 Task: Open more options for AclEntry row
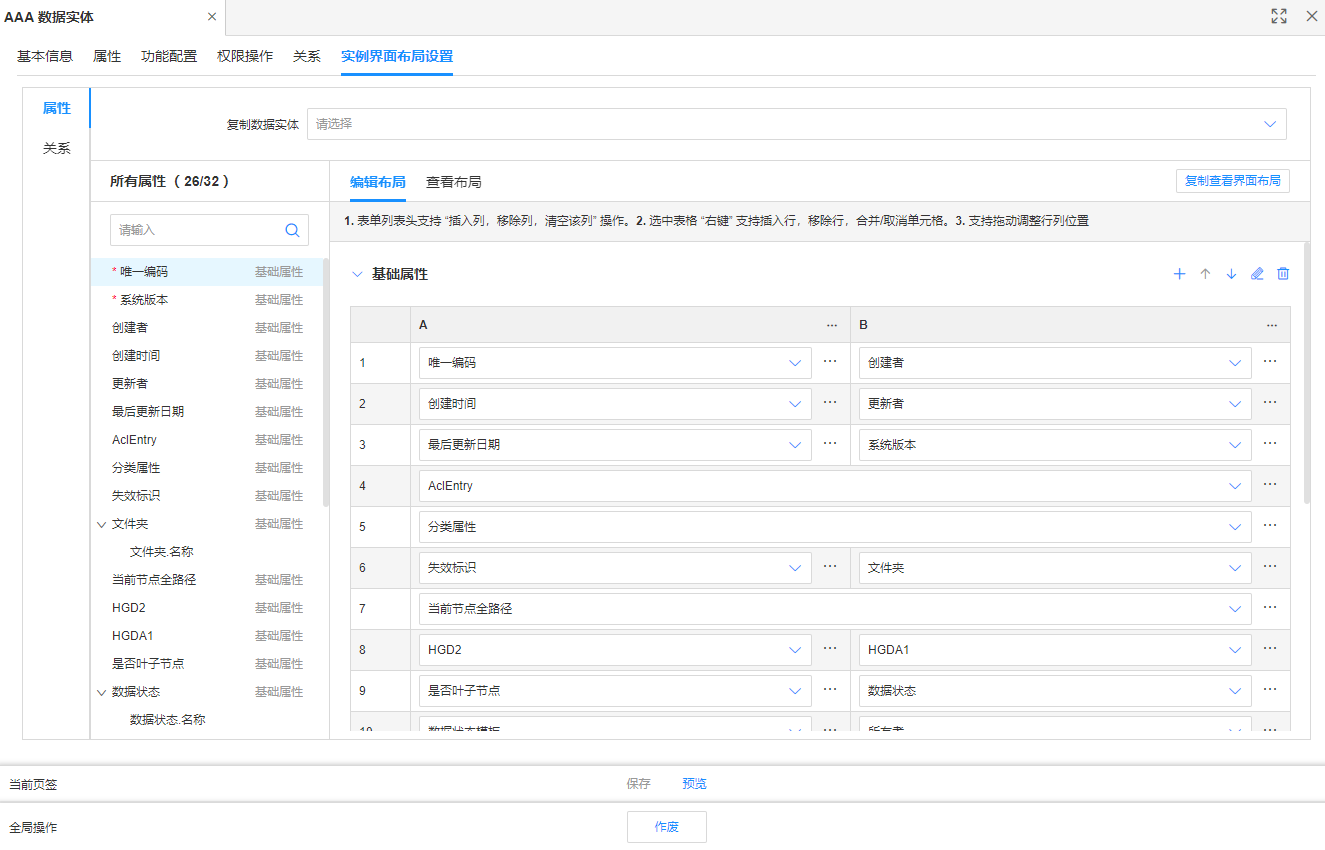[x=1270, y=484]
